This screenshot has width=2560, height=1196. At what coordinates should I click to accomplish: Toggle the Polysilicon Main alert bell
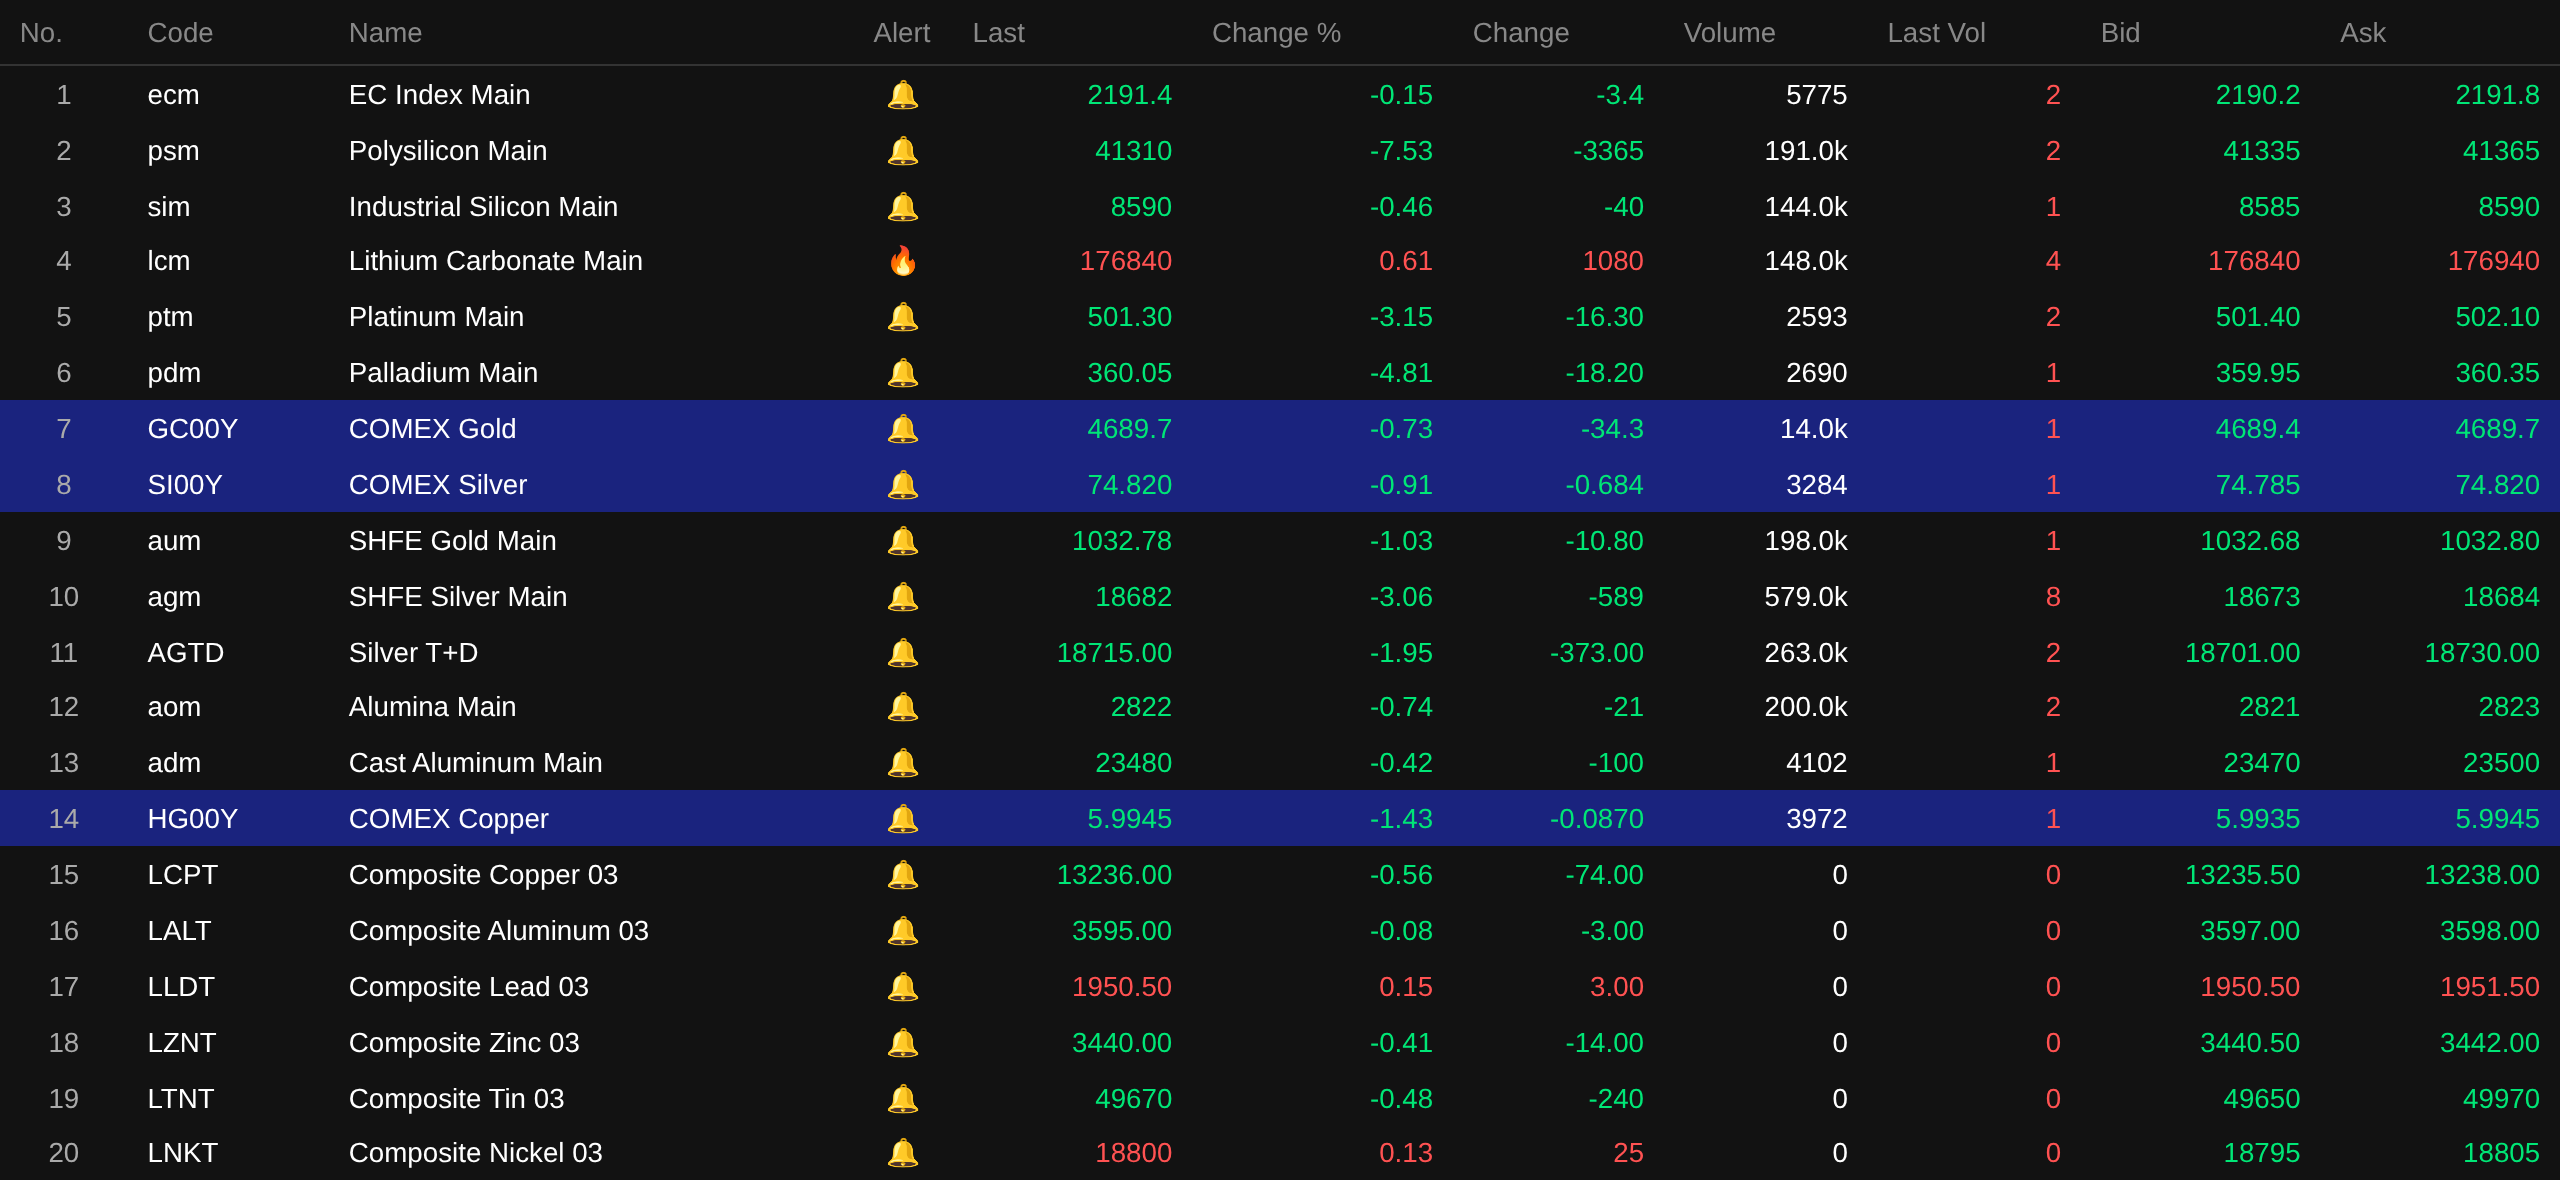[x=902, y=151]
